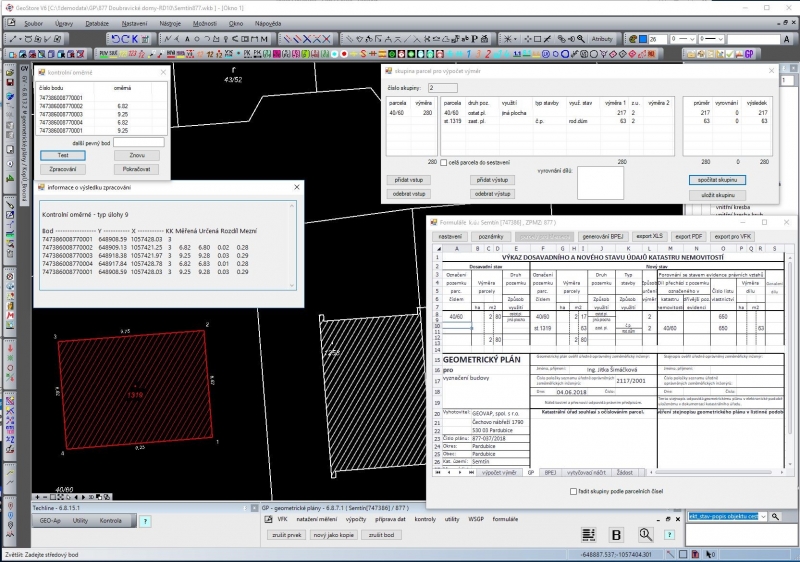Open the 'formuláře' menu in the GP panel
The height and width of the screenshot is (562, 800).
(505, 519)
